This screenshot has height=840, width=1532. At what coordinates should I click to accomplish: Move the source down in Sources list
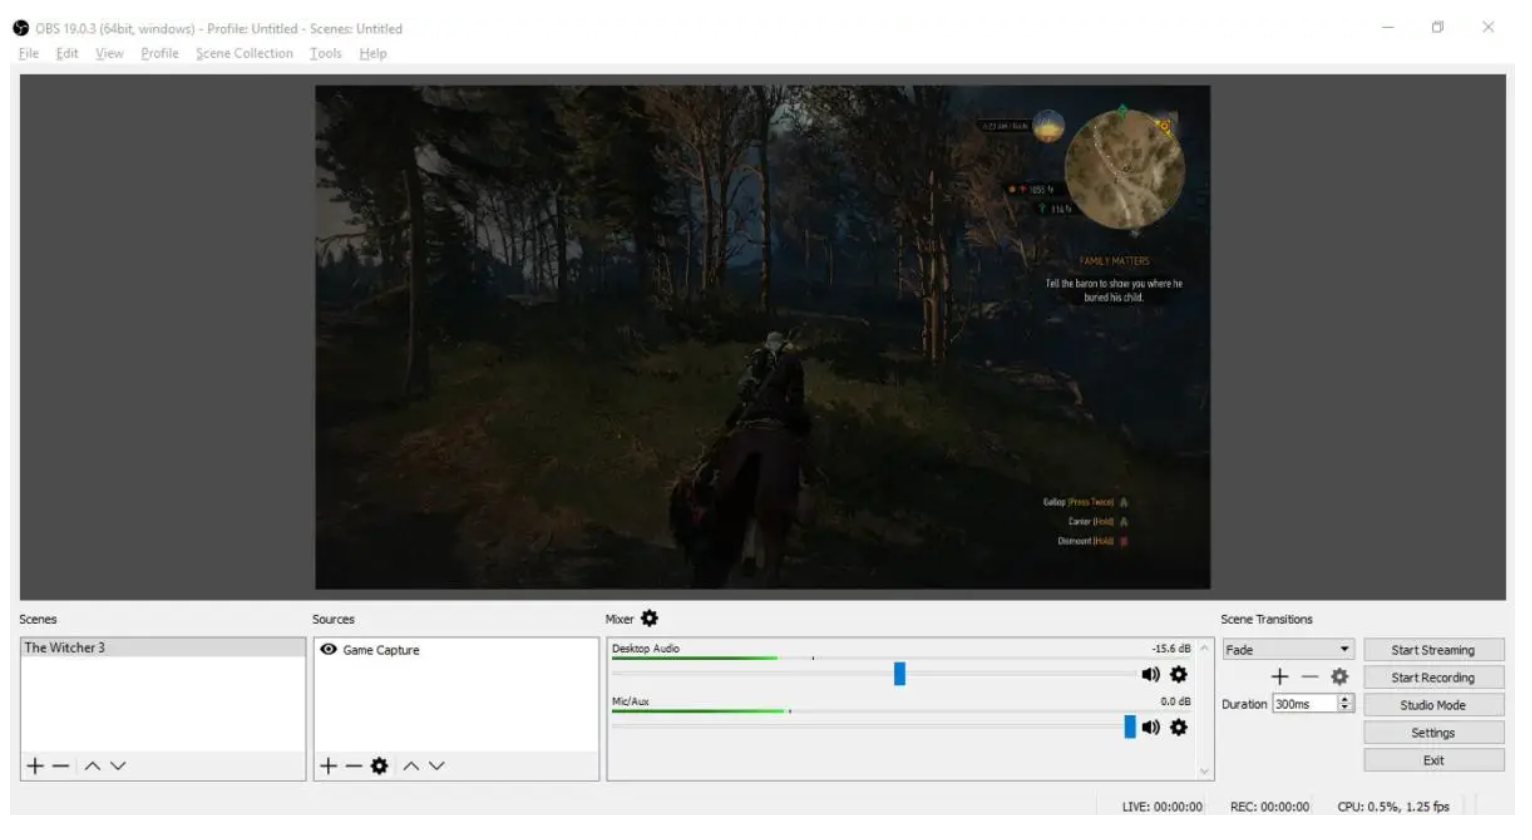tap(437, 766)
